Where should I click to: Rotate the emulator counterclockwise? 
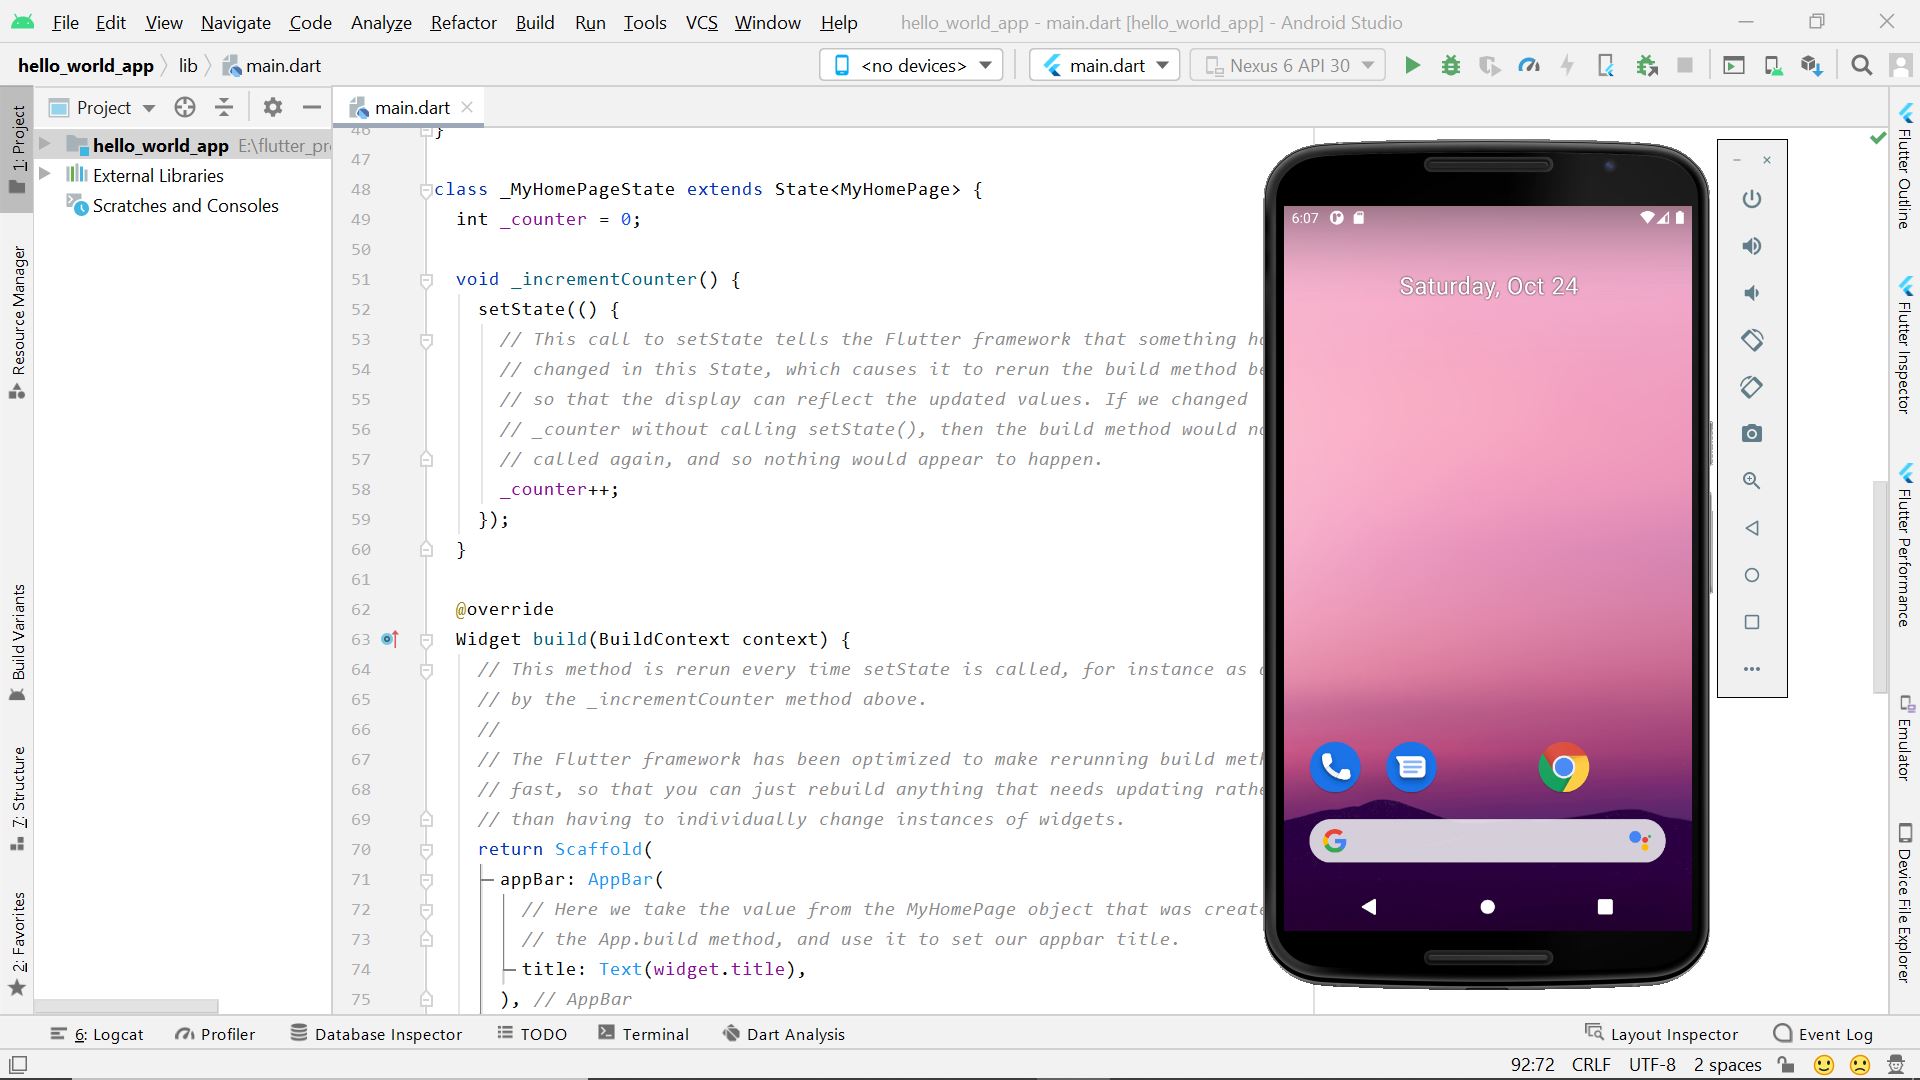pos(1751,340)
